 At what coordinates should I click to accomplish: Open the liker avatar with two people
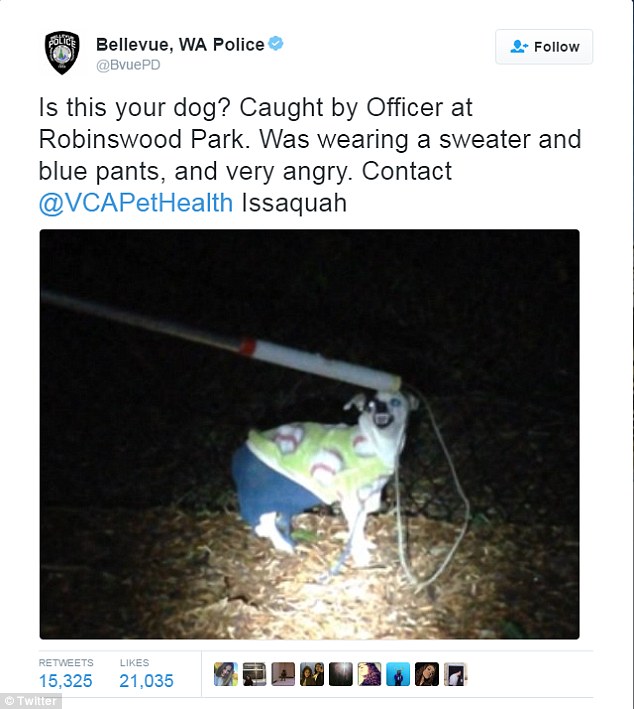pos(312,674)
